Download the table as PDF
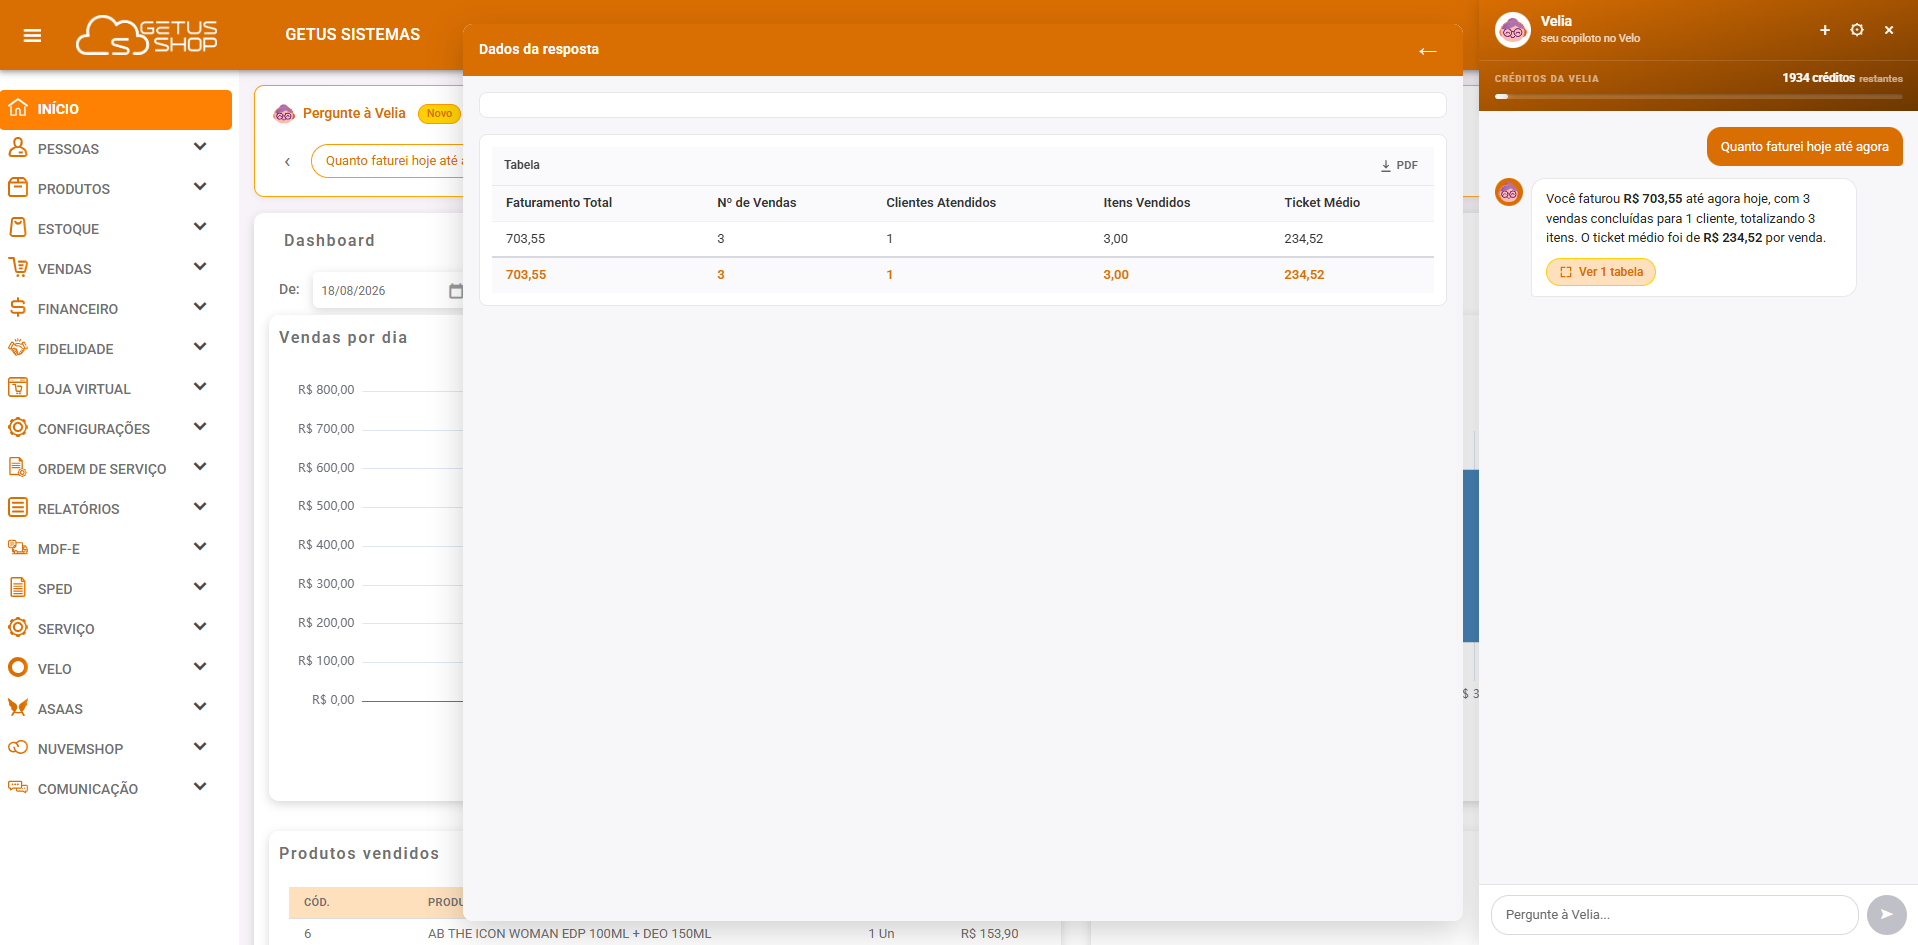The width and height of the screenshot is (1918, 945). pos(1399,165)
